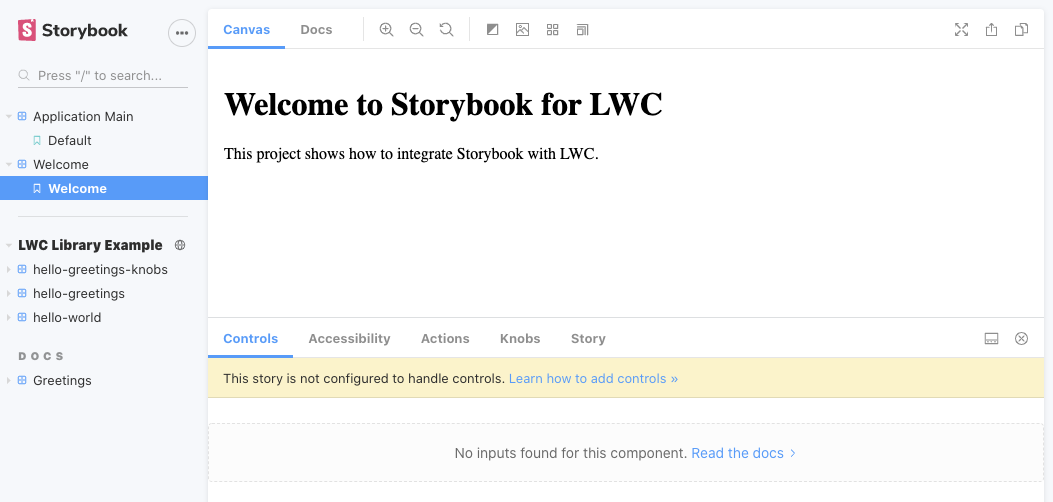Screen dimensions: 1053x502
Task: Click the project description paragraph
Action: click(x=411, y=154)
